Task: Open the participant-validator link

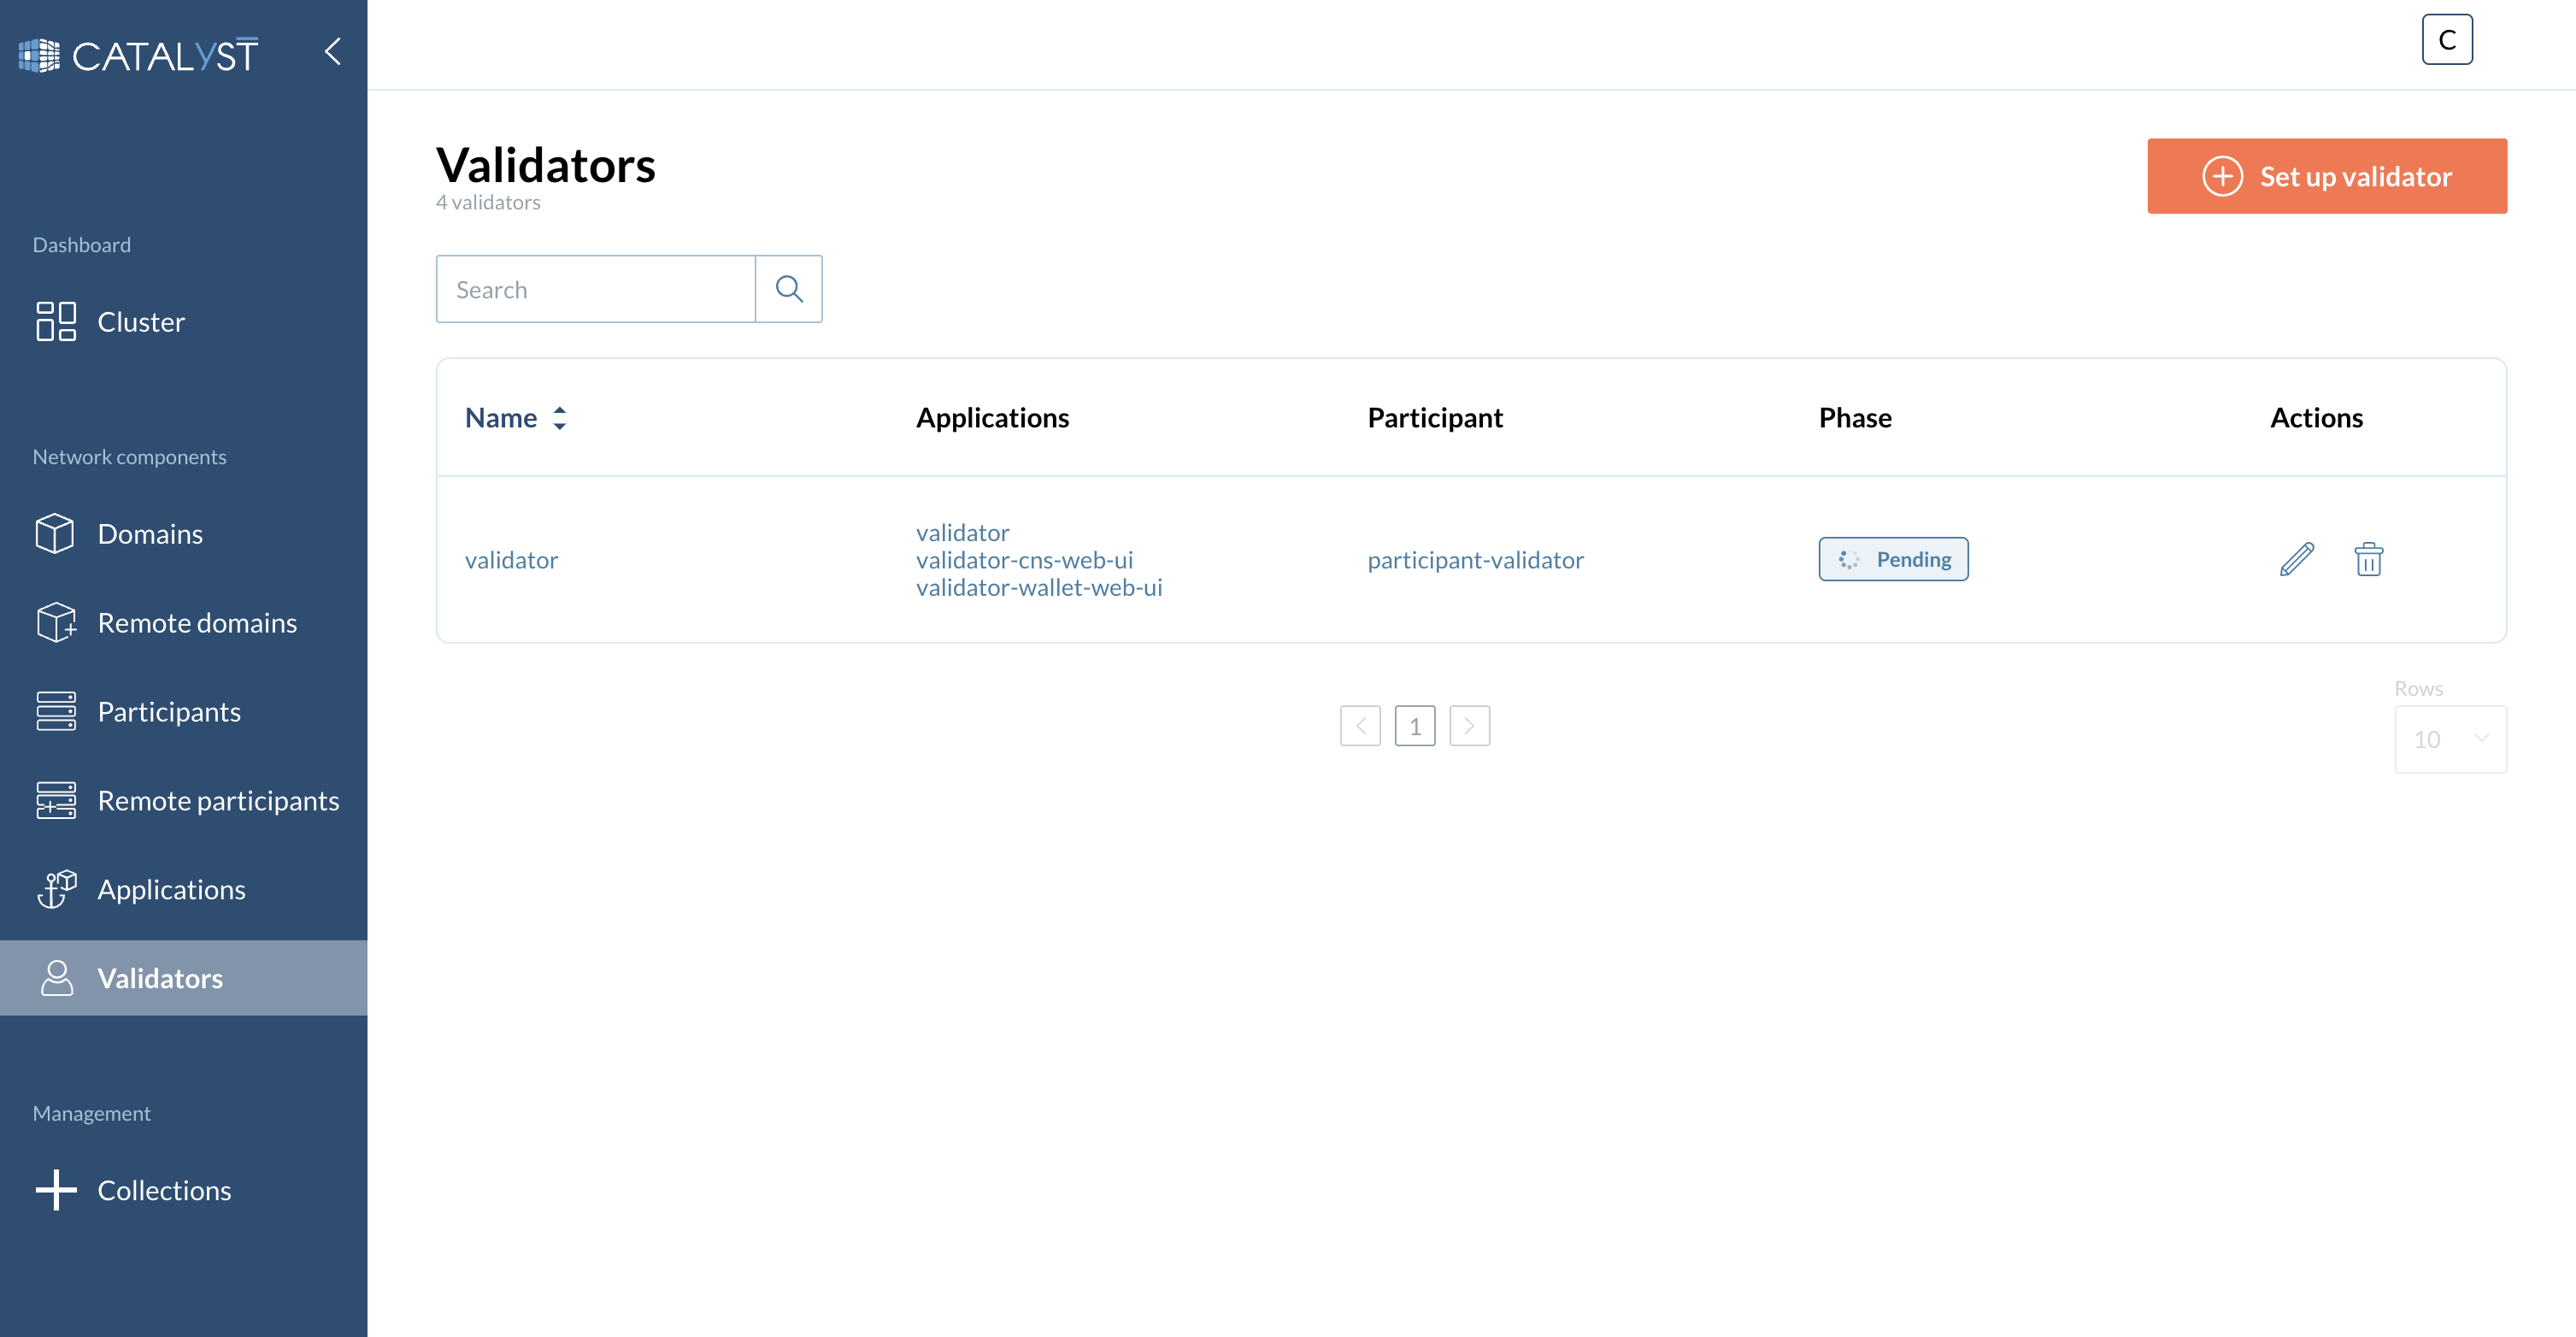Action: [x=1475, y=559]
